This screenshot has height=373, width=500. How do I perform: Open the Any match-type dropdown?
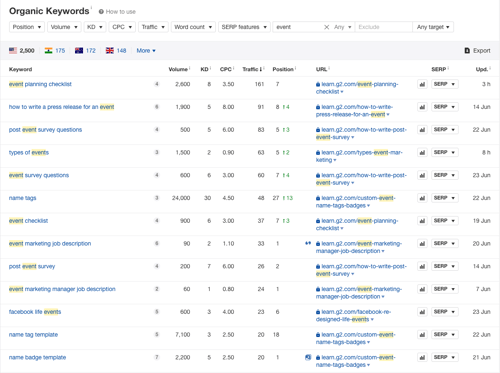343,27
